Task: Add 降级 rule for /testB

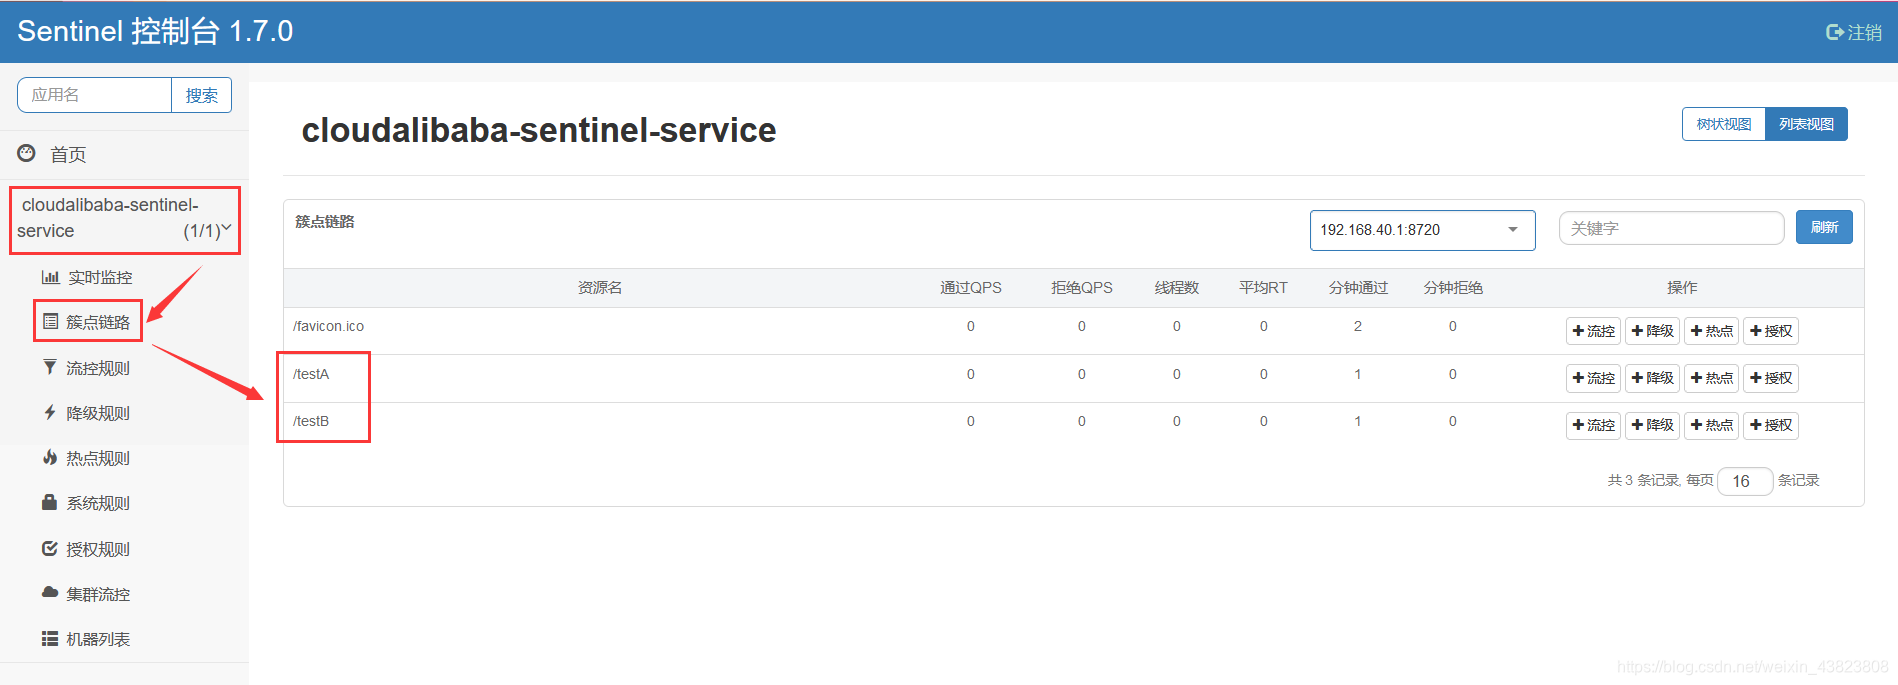Action: click(x=1652, y=425)
